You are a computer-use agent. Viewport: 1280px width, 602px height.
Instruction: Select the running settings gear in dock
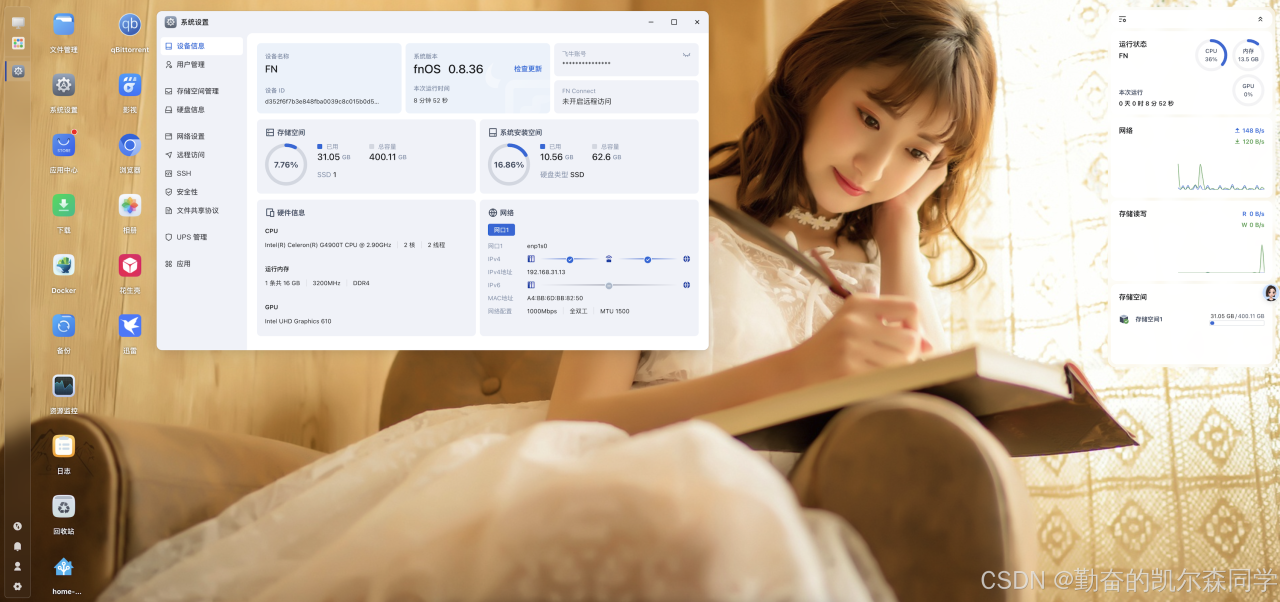[x=18, y=71]
